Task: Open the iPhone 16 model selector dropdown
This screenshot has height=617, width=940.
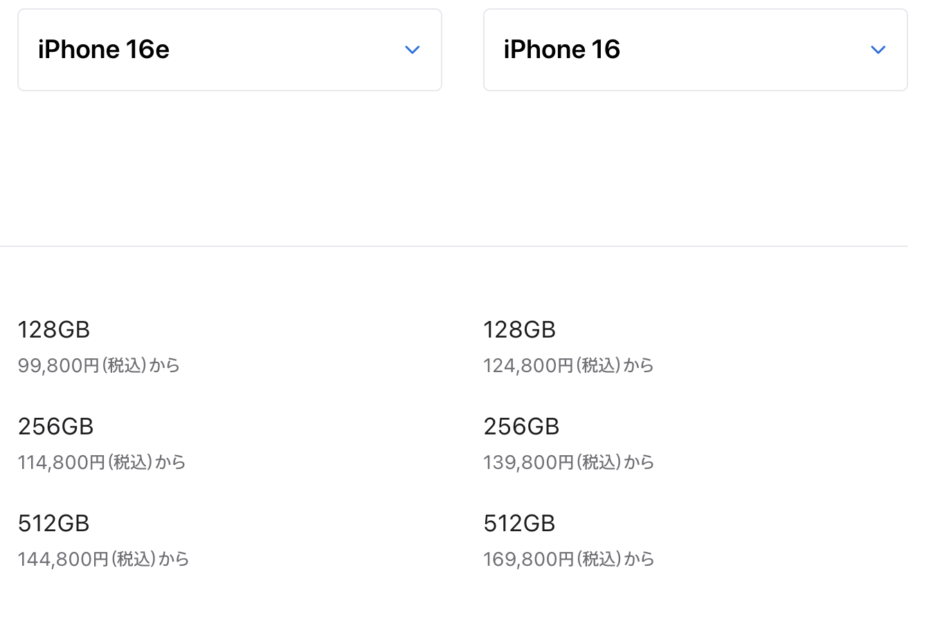Action: coord(694,49)
